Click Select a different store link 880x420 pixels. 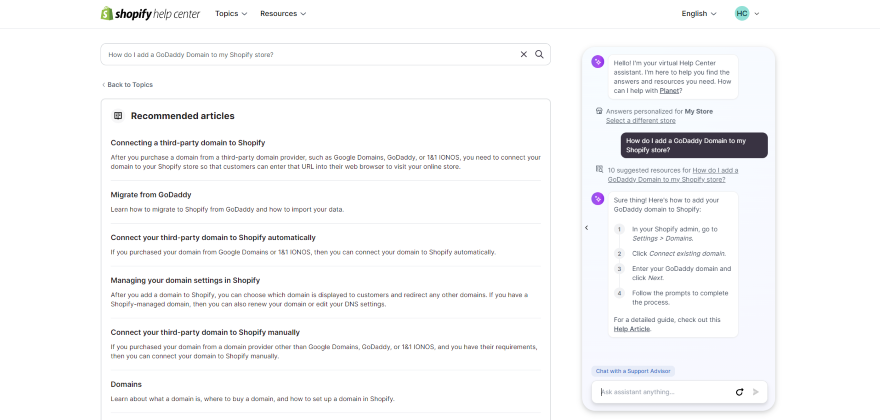[x=640, y=121]
